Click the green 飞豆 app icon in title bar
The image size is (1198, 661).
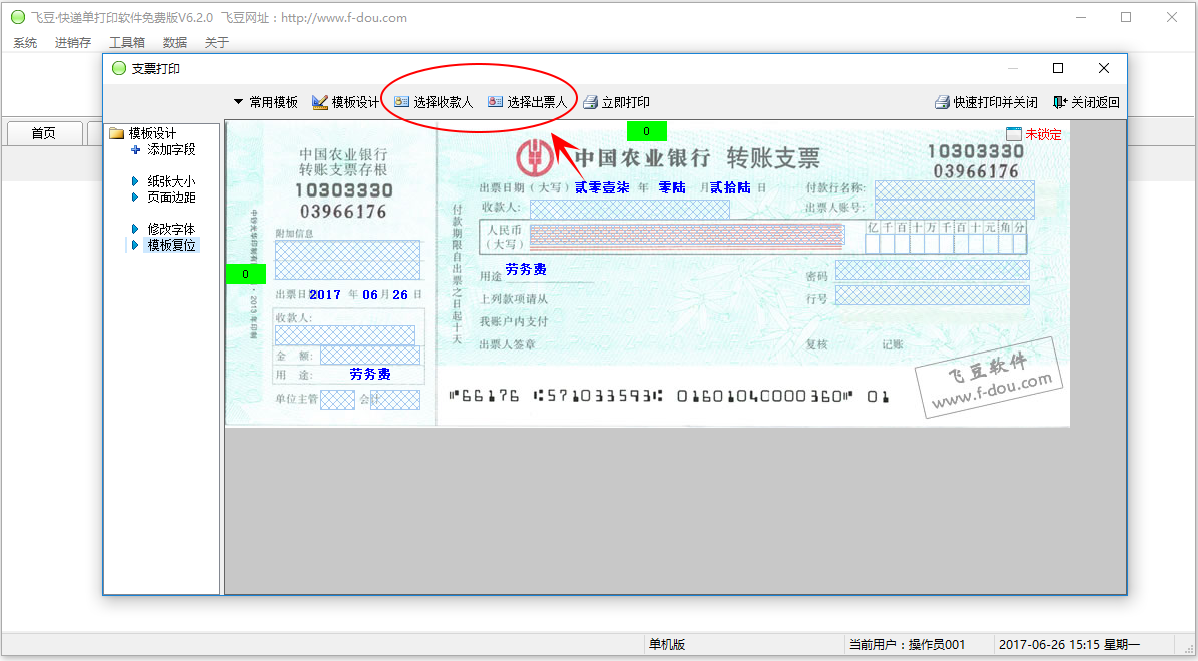tap(18, 17)
